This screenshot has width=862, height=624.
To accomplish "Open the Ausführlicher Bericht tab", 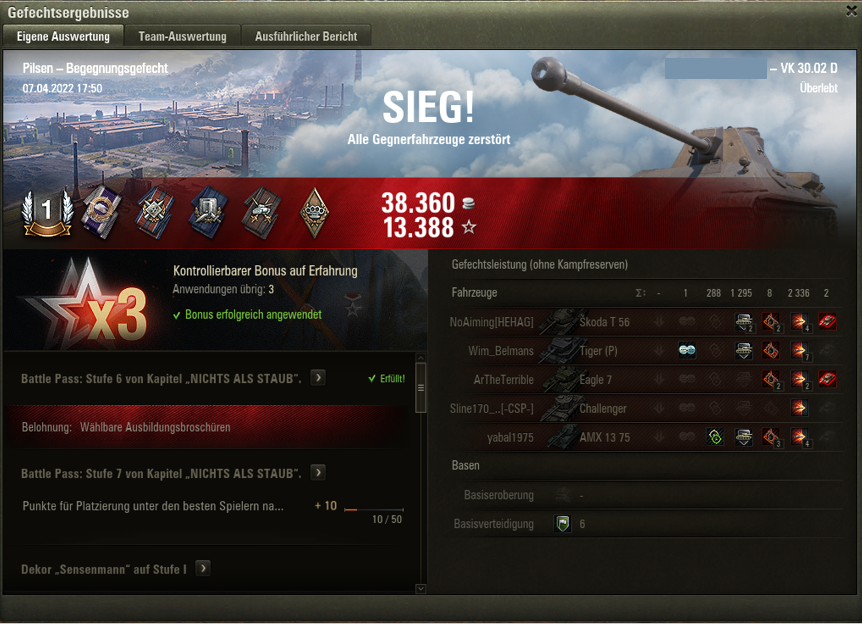I will tap(306, 36).
